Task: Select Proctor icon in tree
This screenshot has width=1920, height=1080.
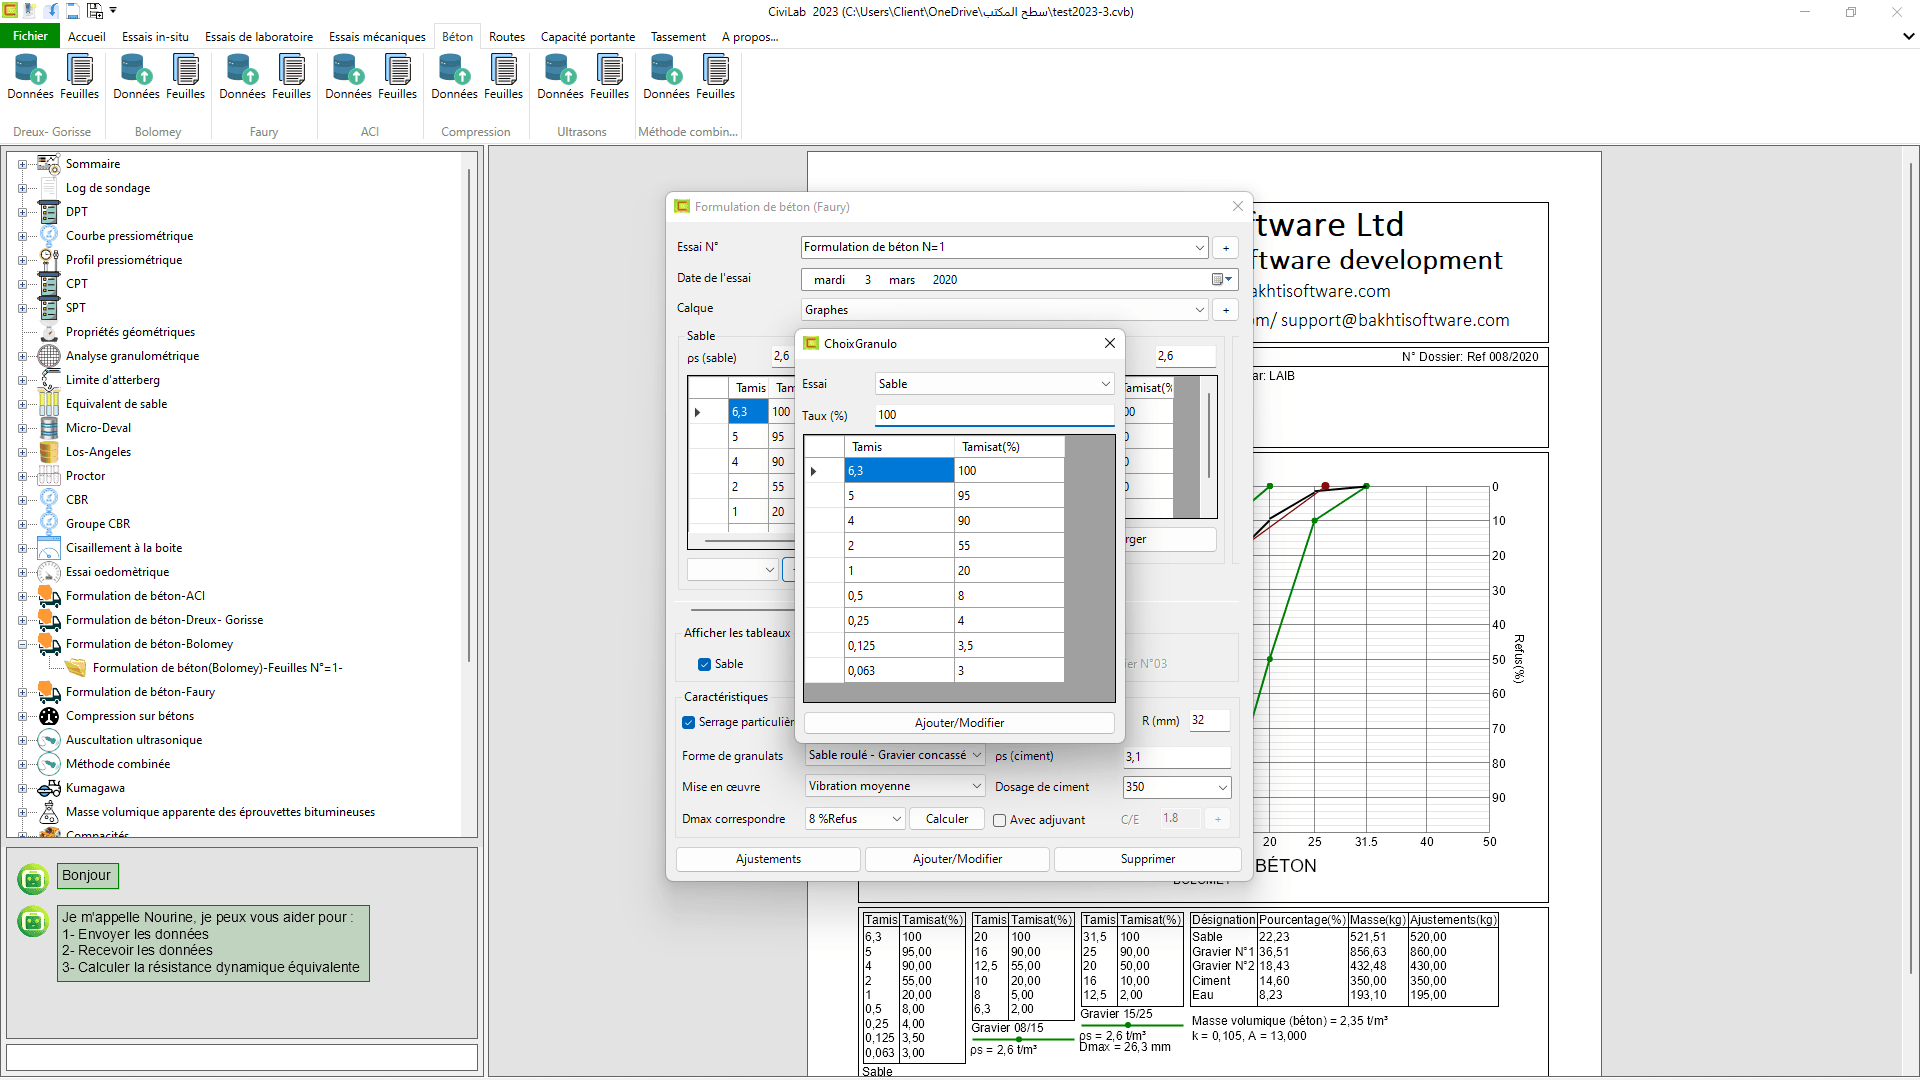Action: (49, 476)
